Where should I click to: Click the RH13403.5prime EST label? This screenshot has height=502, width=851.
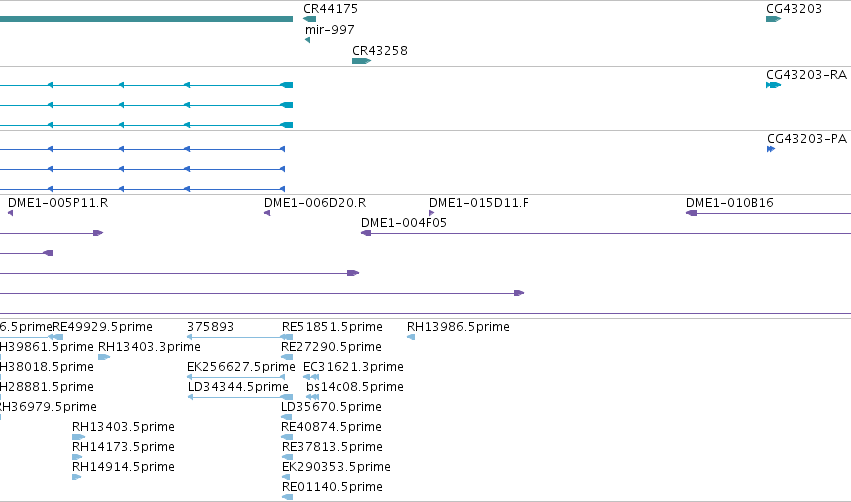[123, 427]
